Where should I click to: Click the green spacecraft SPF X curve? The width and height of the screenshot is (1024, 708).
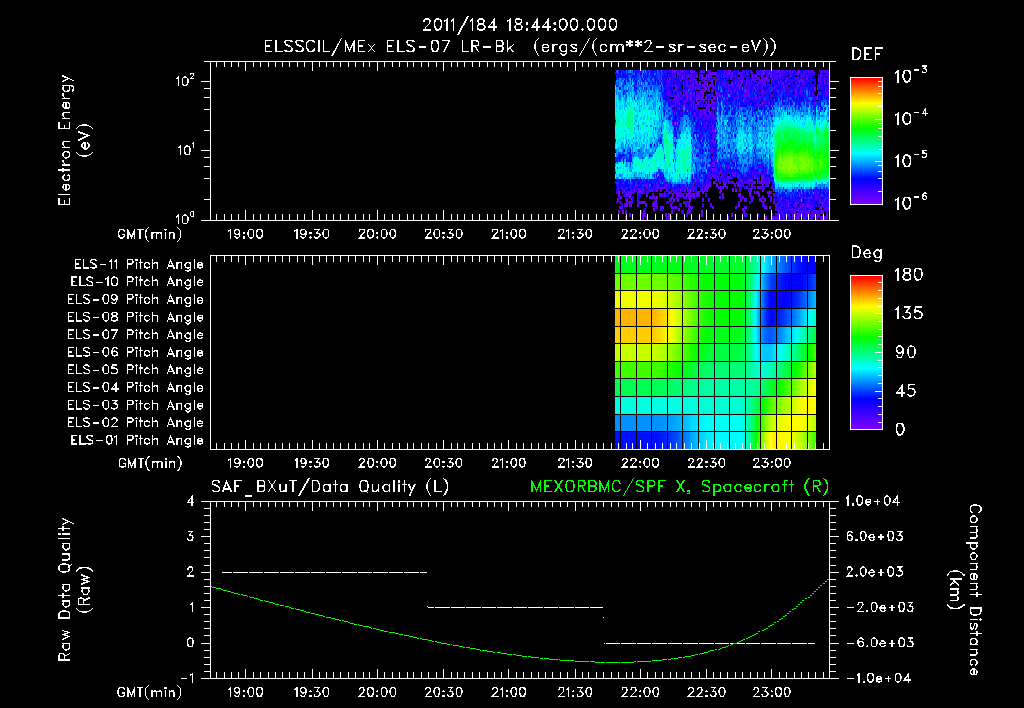(520, 654)
